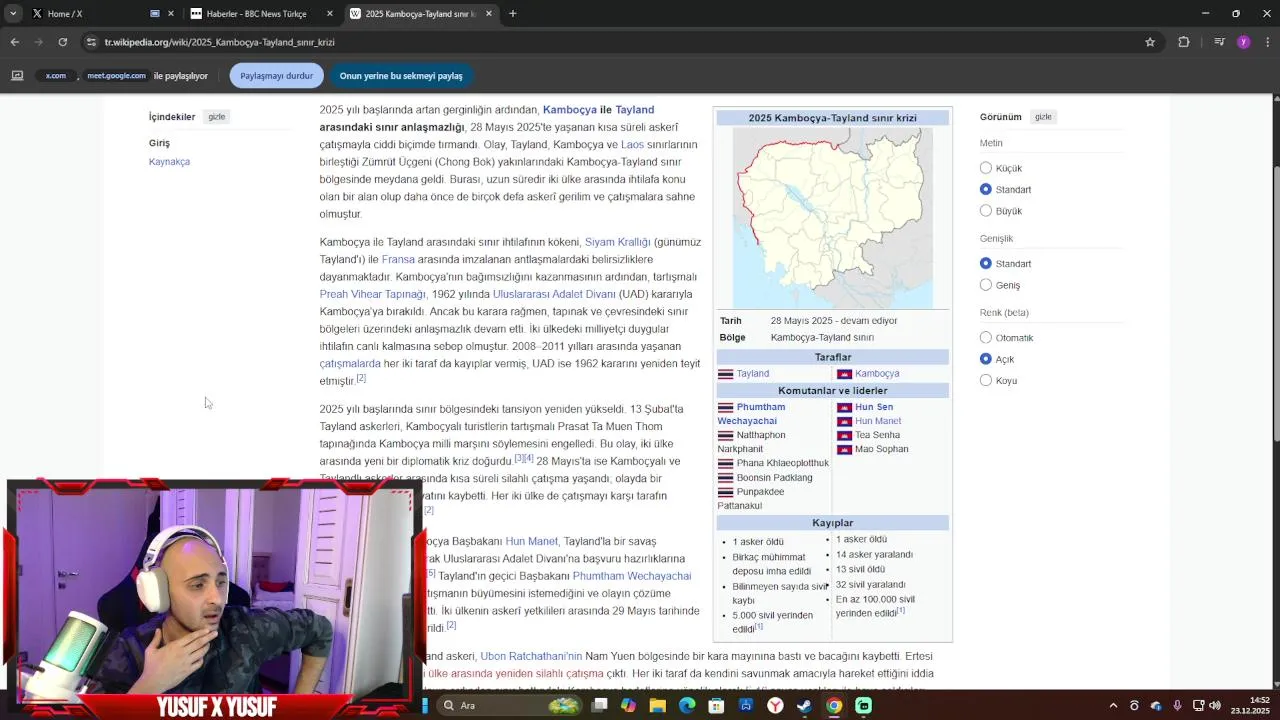Click microphone icon in system tray
The height and width of the screenshot is (720, 1280).
click(1177, 706)
